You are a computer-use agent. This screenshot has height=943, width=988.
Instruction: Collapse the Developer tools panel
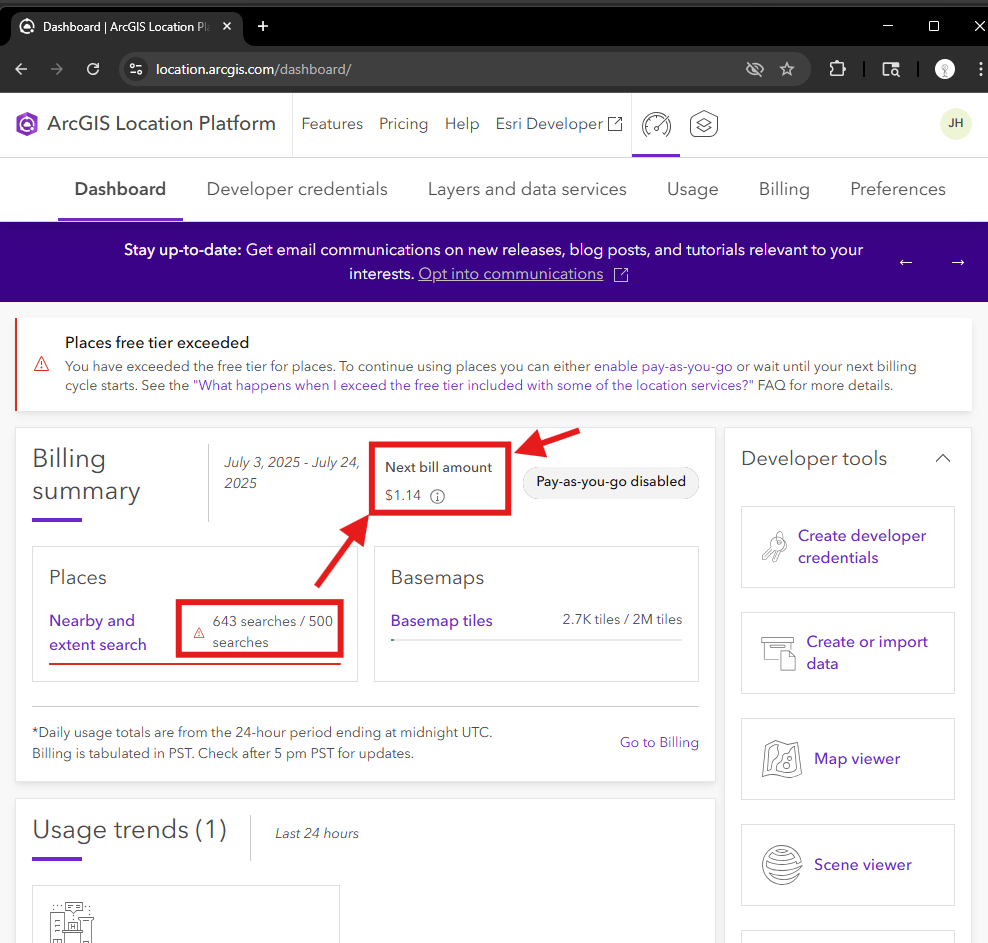[x=943, y=459]
